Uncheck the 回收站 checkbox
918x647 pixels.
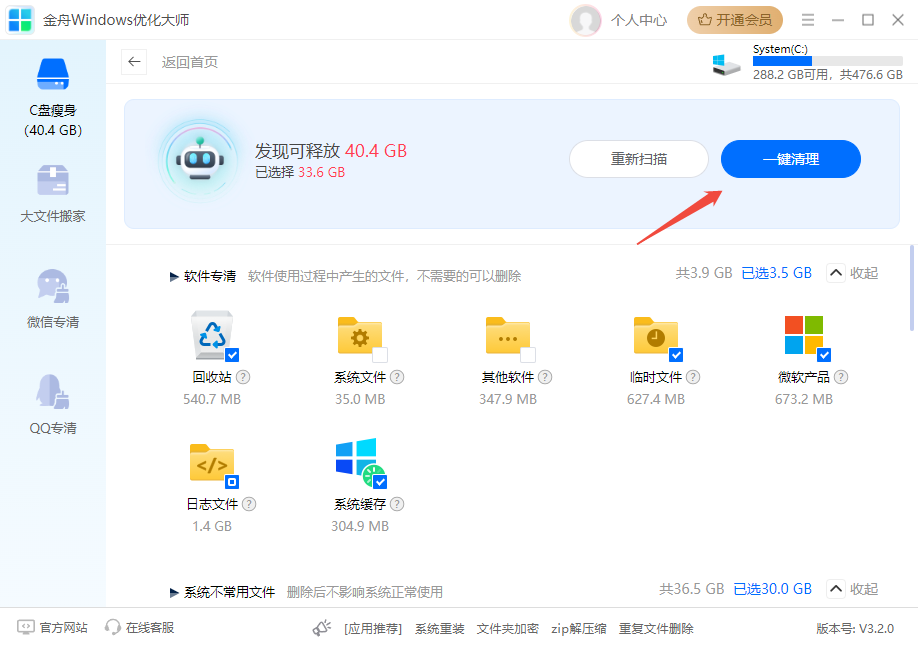coord(232,355)
